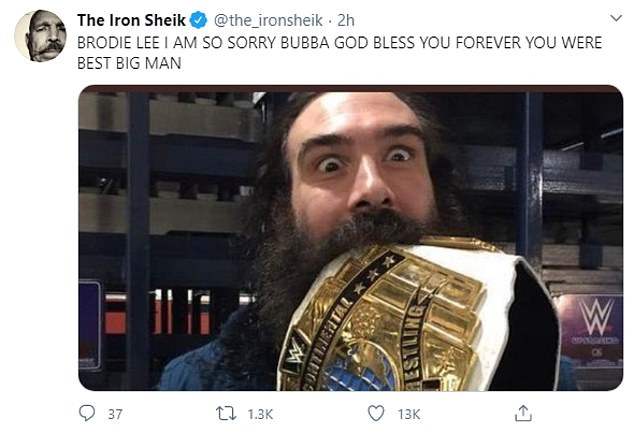This screenshot has height=434, width=634.
Task: Open the share tweet icon
Action: pyautogui.click(x=523, y=413)
